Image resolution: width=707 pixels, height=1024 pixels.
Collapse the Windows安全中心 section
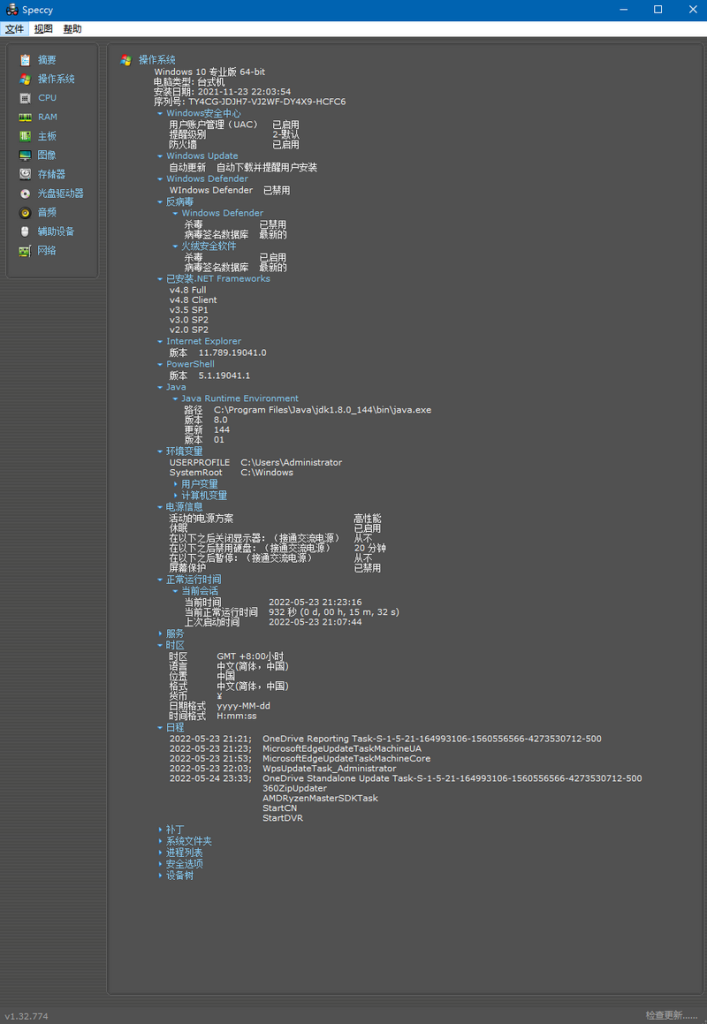pyautogui.click(x=160, y=114)
